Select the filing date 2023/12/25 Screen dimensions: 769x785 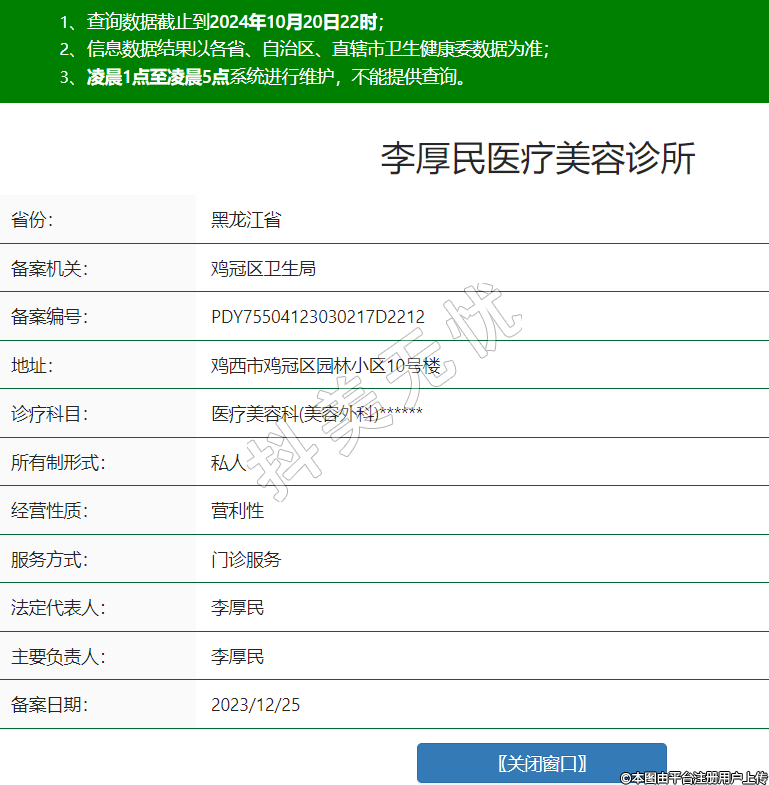255,705
